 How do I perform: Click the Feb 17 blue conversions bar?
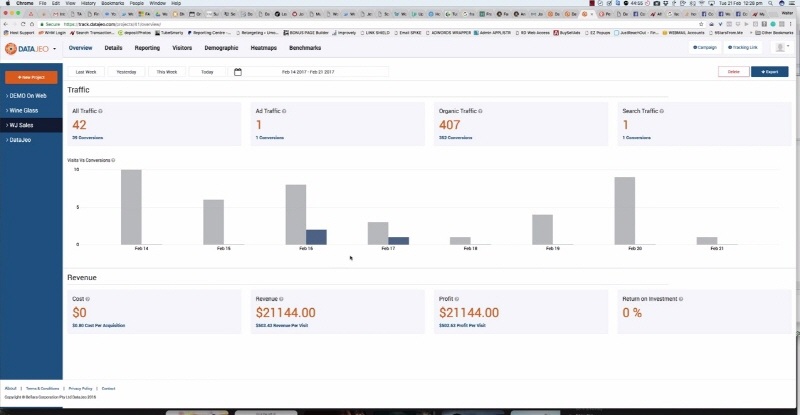[x=398, y=241]
